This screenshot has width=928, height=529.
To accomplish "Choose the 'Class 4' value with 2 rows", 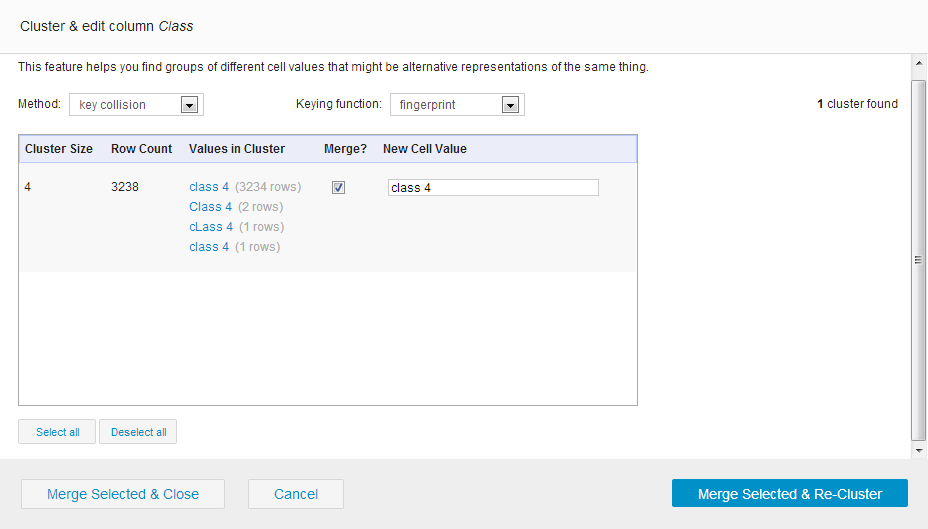I will click(x=210, y=207).
